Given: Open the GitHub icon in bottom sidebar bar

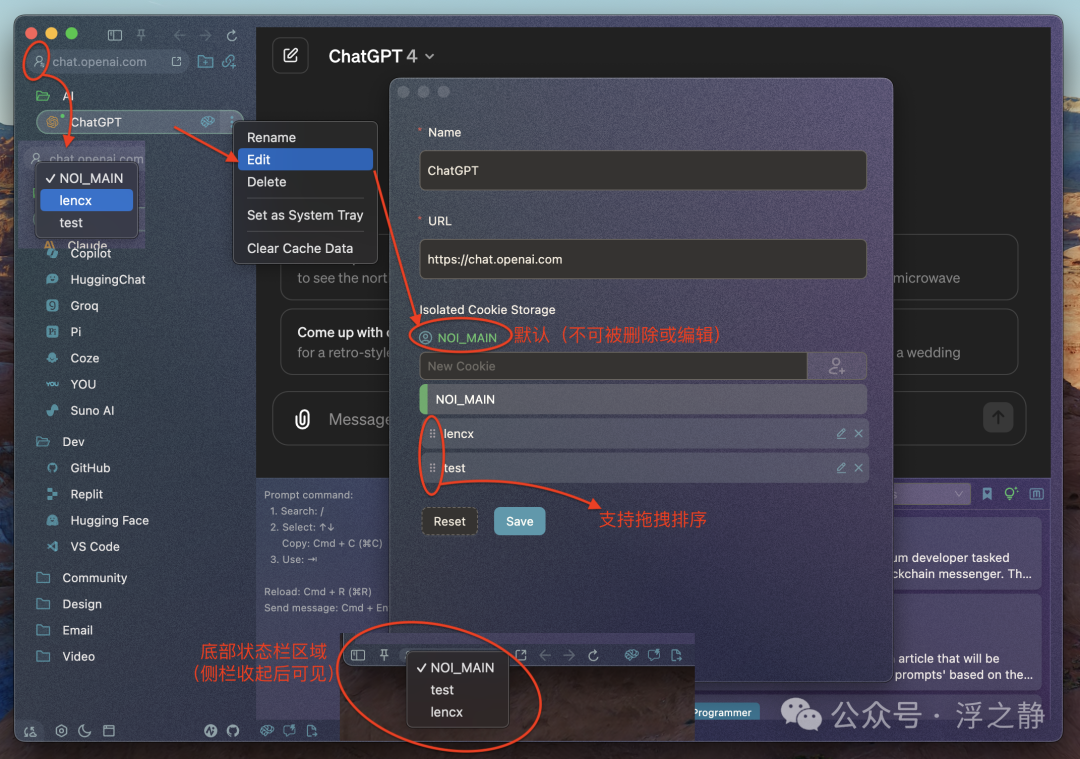Looking at the screenshot, I should pyautogui.click(x=233, y=731).
